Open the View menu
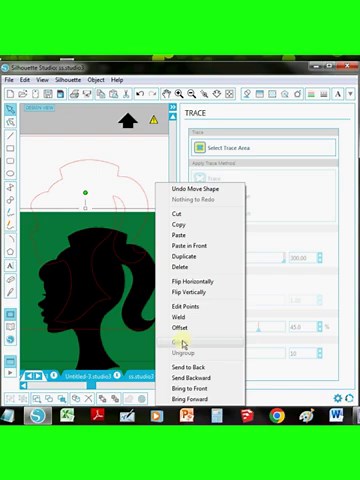360x480 pixels. click(x=42, y=80)
